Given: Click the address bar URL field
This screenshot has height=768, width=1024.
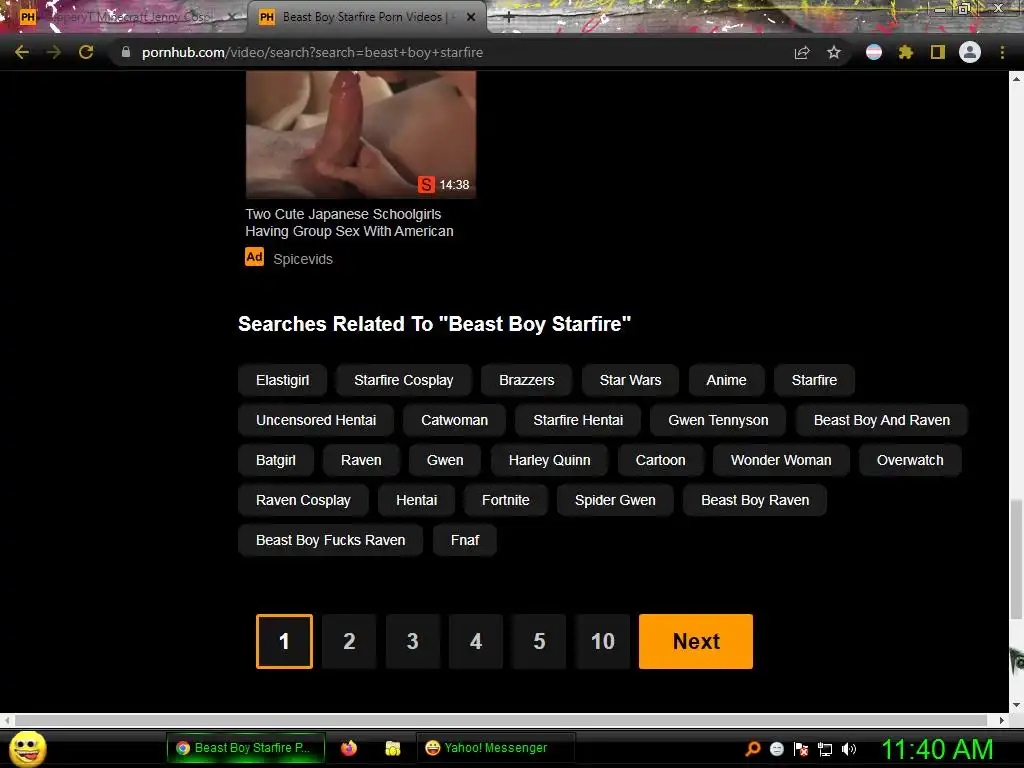Looking at the screenshot, I should pos(451,52).
